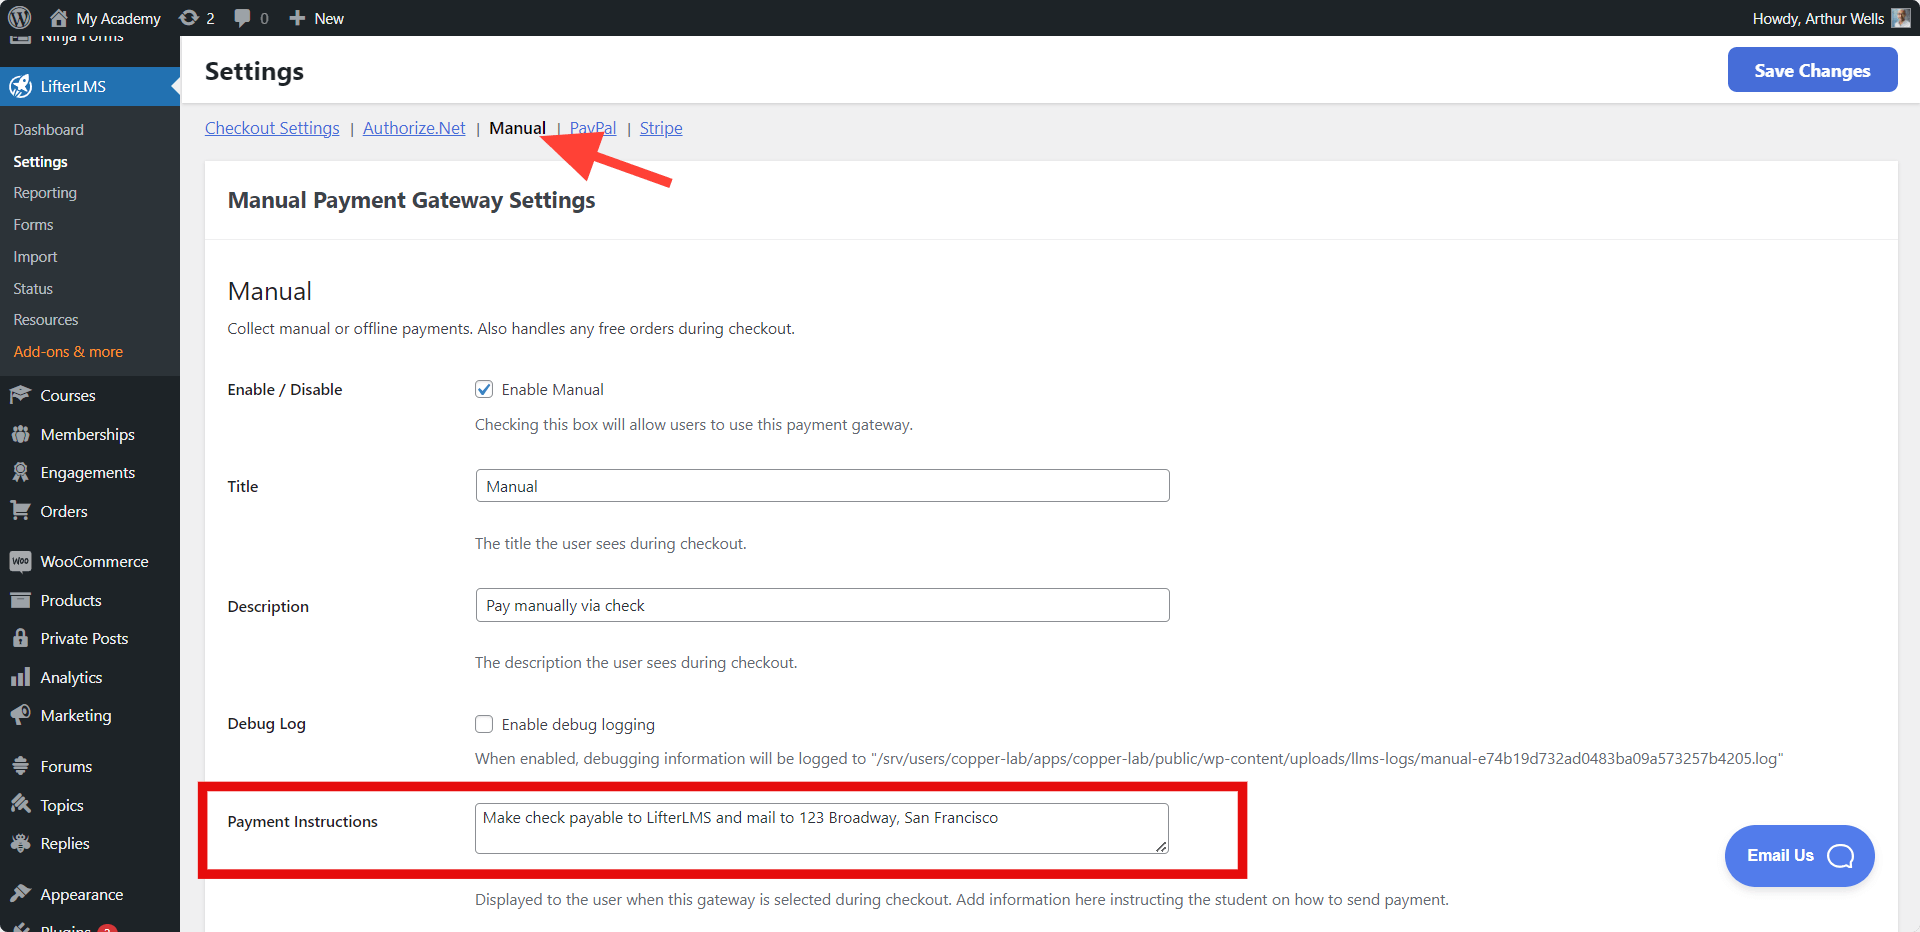Click the WooCommerce woo icon

(20, 562)
